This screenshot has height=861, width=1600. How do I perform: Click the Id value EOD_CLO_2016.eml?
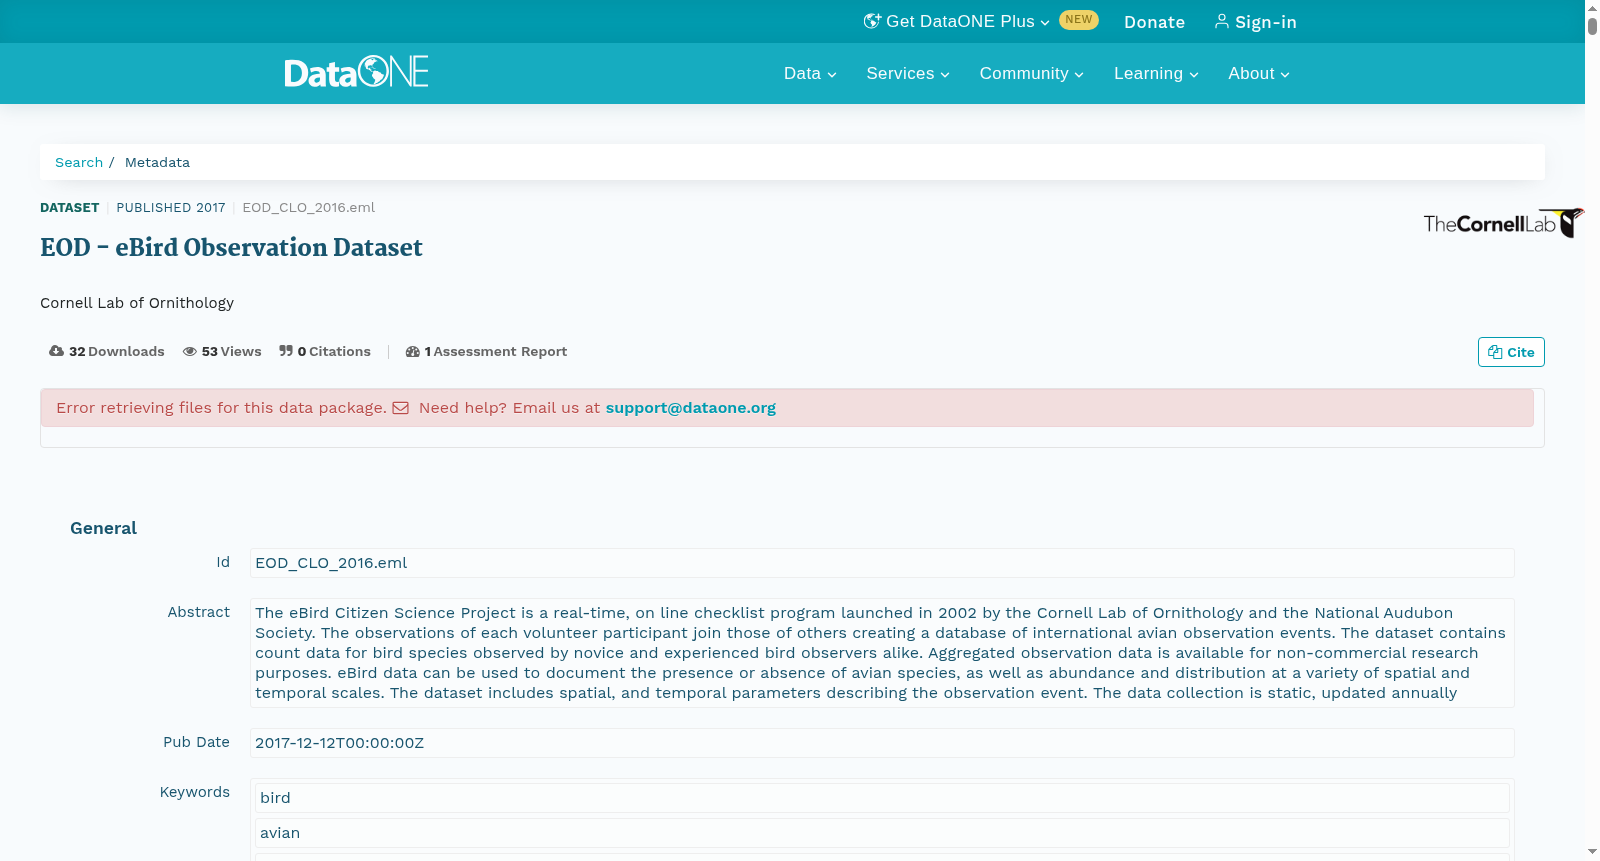coord(882,563)
